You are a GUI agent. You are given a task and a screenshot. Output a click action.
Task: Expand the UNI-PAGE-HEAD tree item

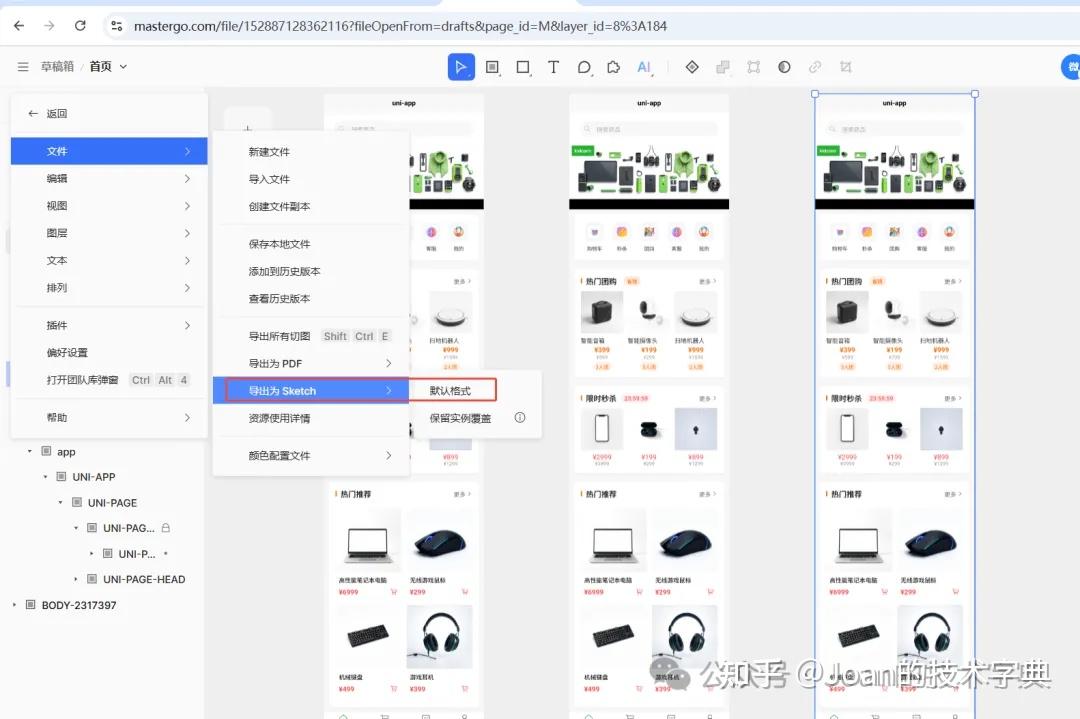coord(75,578)
